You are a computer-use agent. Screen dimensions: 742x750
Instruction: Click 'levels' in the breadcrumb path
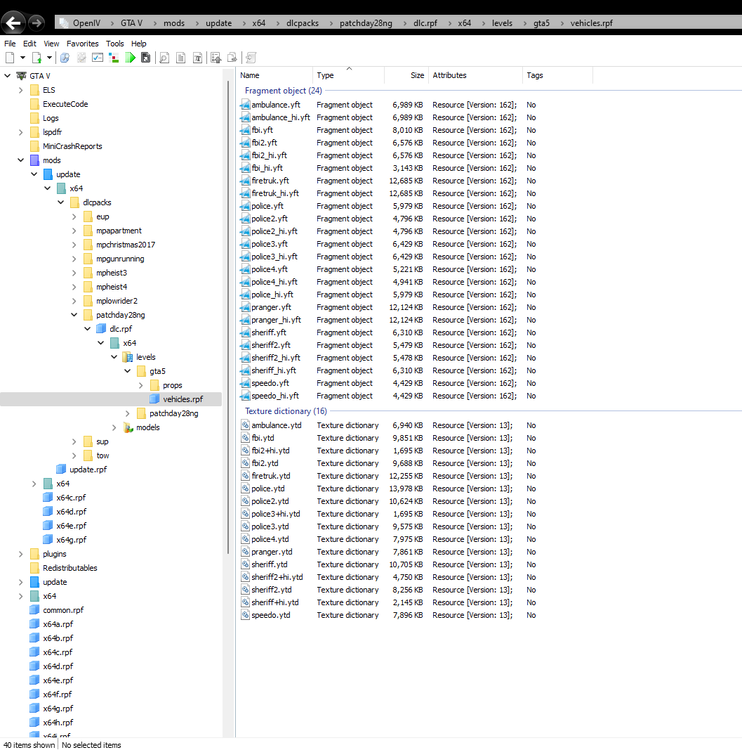click(502, 23)
